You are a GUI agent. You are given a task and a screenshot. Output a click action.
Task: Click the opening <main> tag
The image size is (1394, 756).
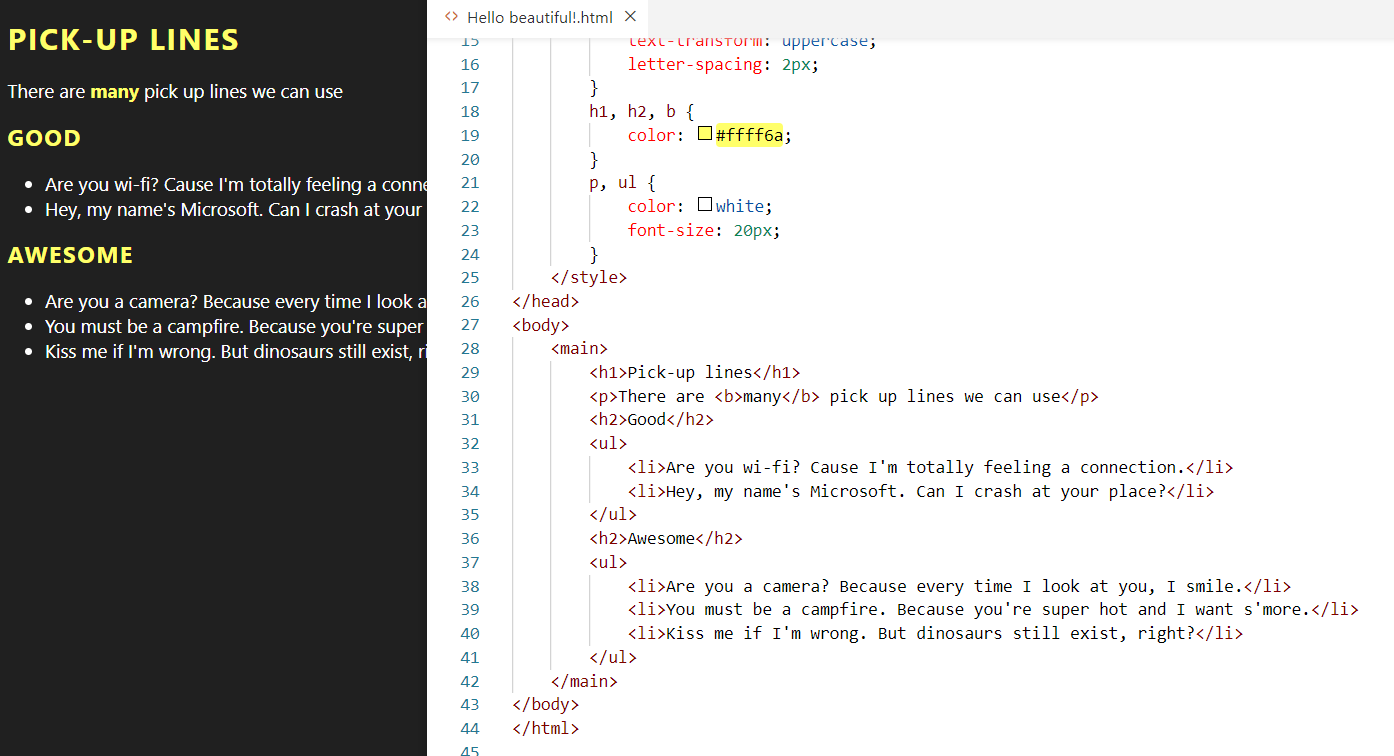click(x=579, y=349)
